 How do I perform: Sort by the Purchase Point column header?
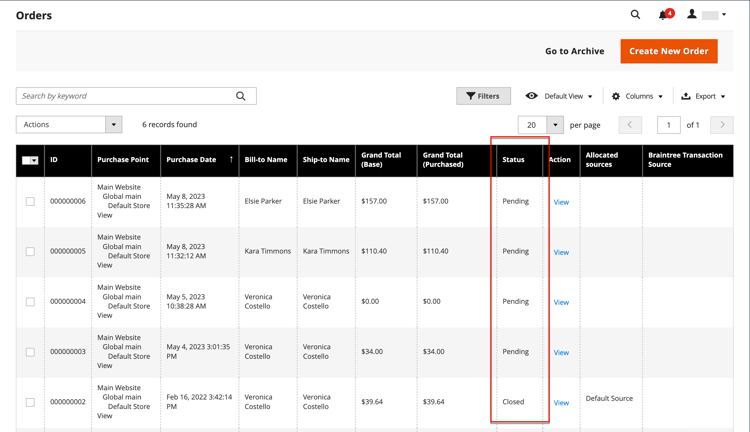point(126,161)
